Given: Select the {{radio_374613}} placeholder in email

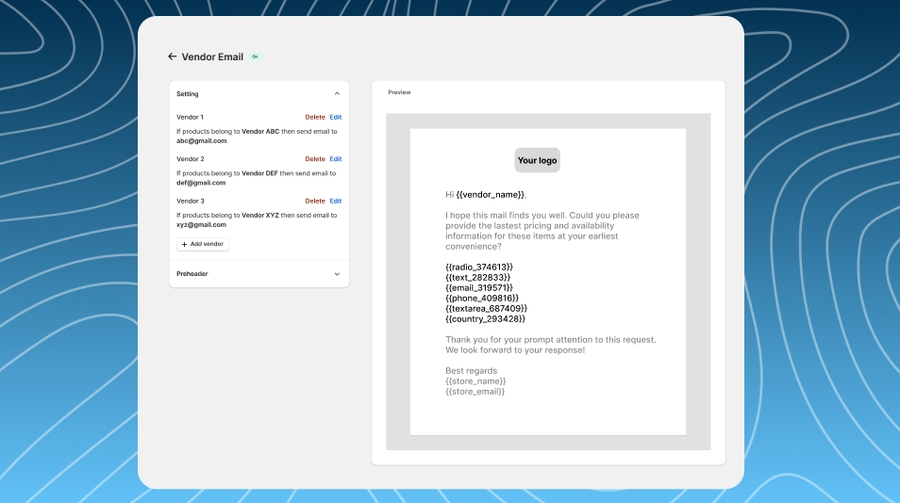Looking at the screenshot, I should (x=479, y=267).
